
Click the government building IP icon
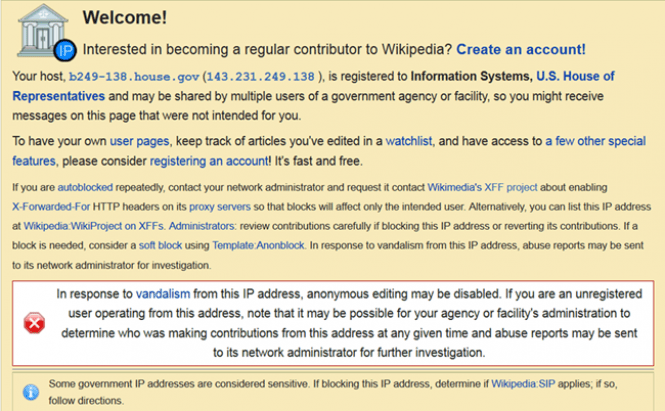46,32
